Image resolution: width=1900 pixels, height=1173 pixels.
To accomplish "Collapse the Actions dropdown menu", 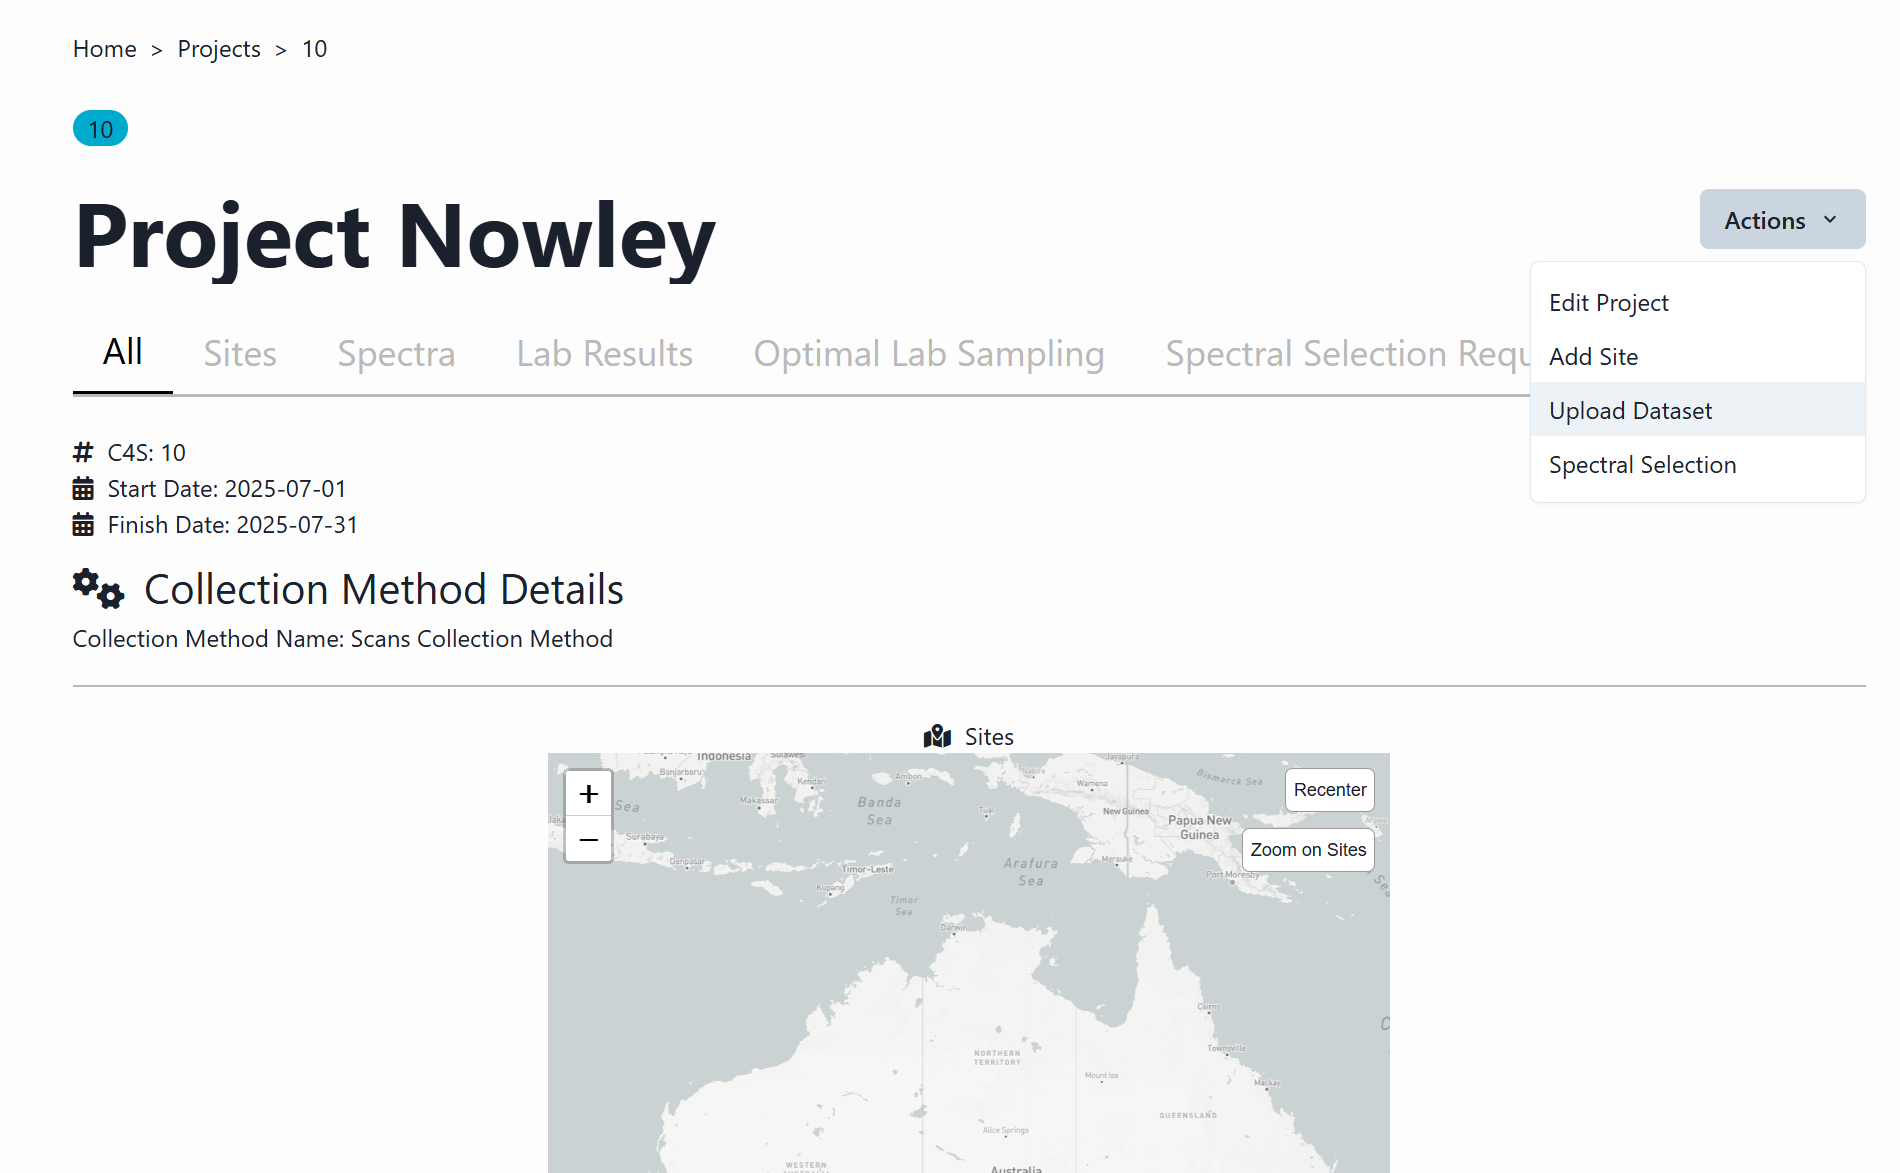I will click(x=1782, y=220).
